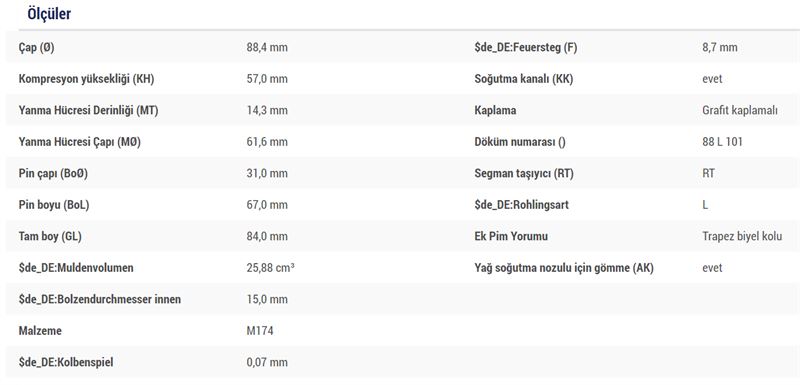The image size is (800, 385).
Task: Select the Feuersteg (F) label
Action: 526,47
